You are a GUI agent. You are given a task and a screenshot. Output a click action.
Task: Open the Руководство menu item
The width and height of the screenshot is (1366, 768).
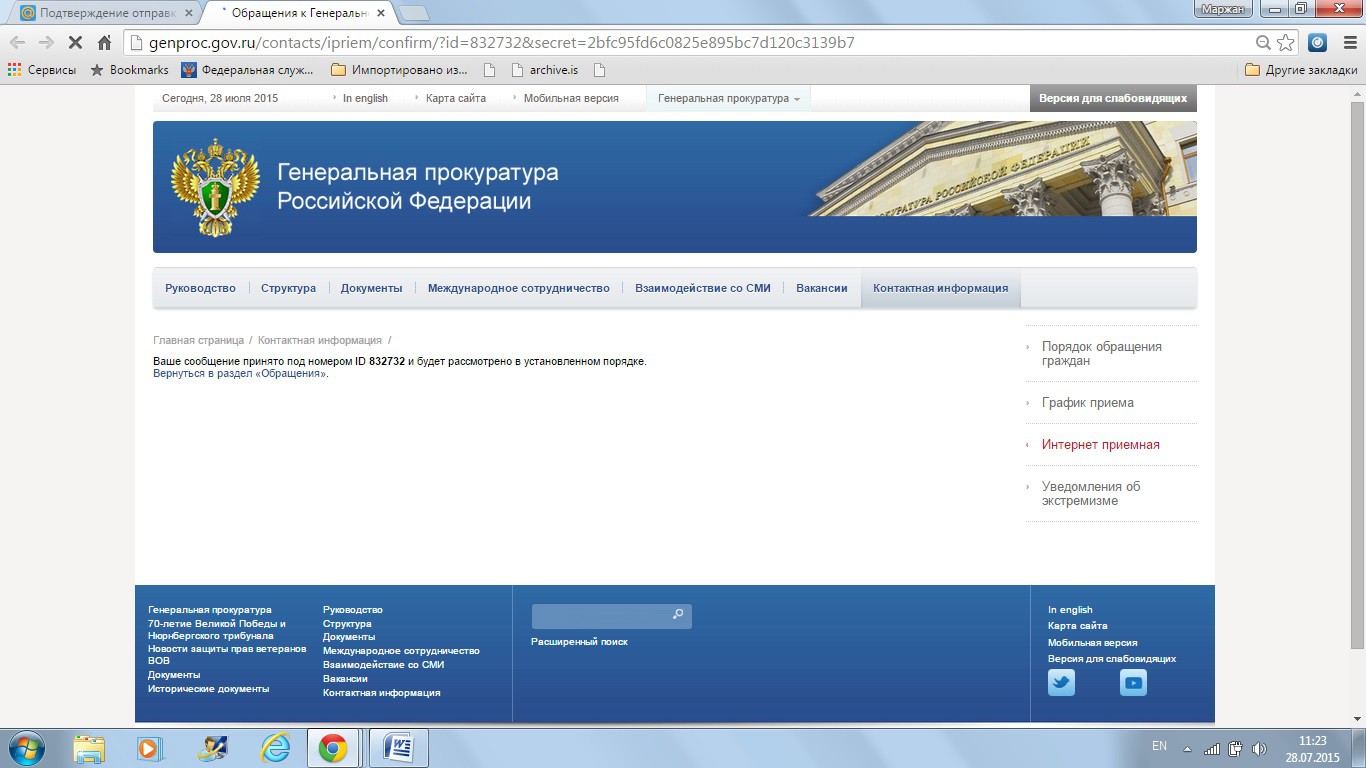[200, 288]
